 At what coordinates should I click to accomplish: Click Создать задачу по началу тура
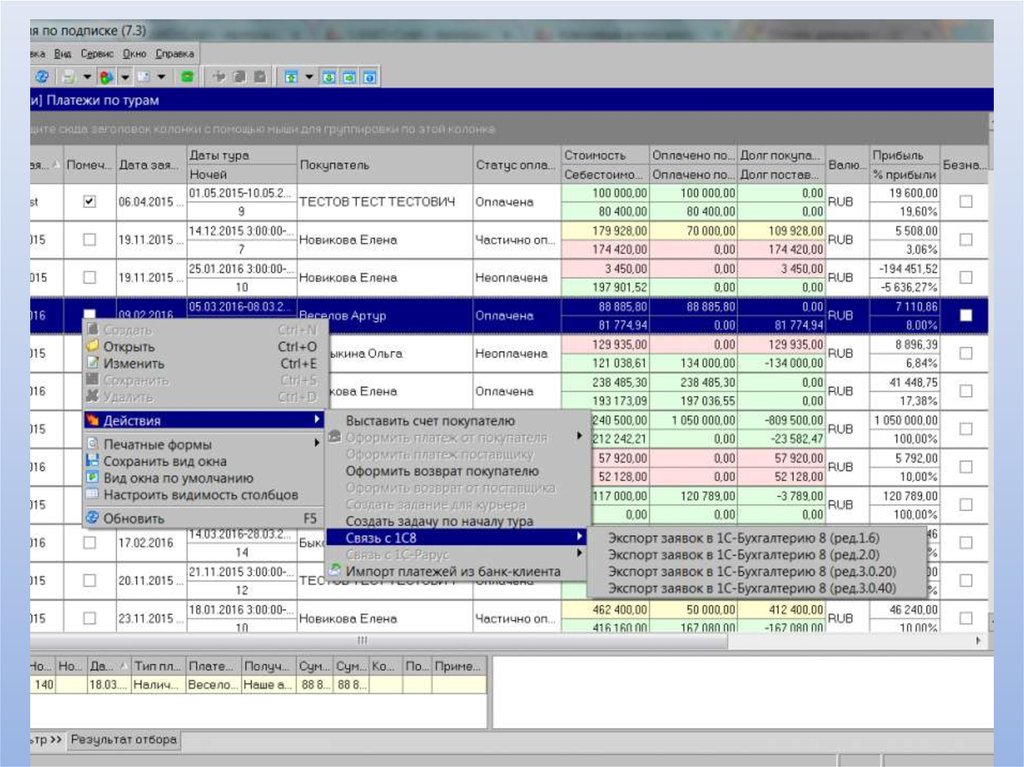pos(456,521)
